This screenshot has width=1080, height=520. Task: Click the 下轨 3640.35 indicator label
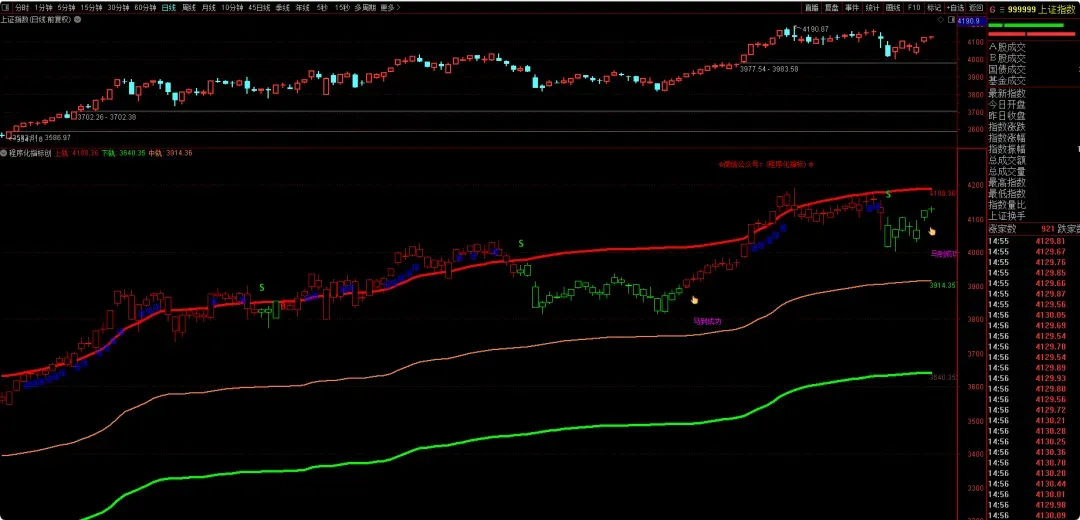pyautogui.click(x=123, y=153)
